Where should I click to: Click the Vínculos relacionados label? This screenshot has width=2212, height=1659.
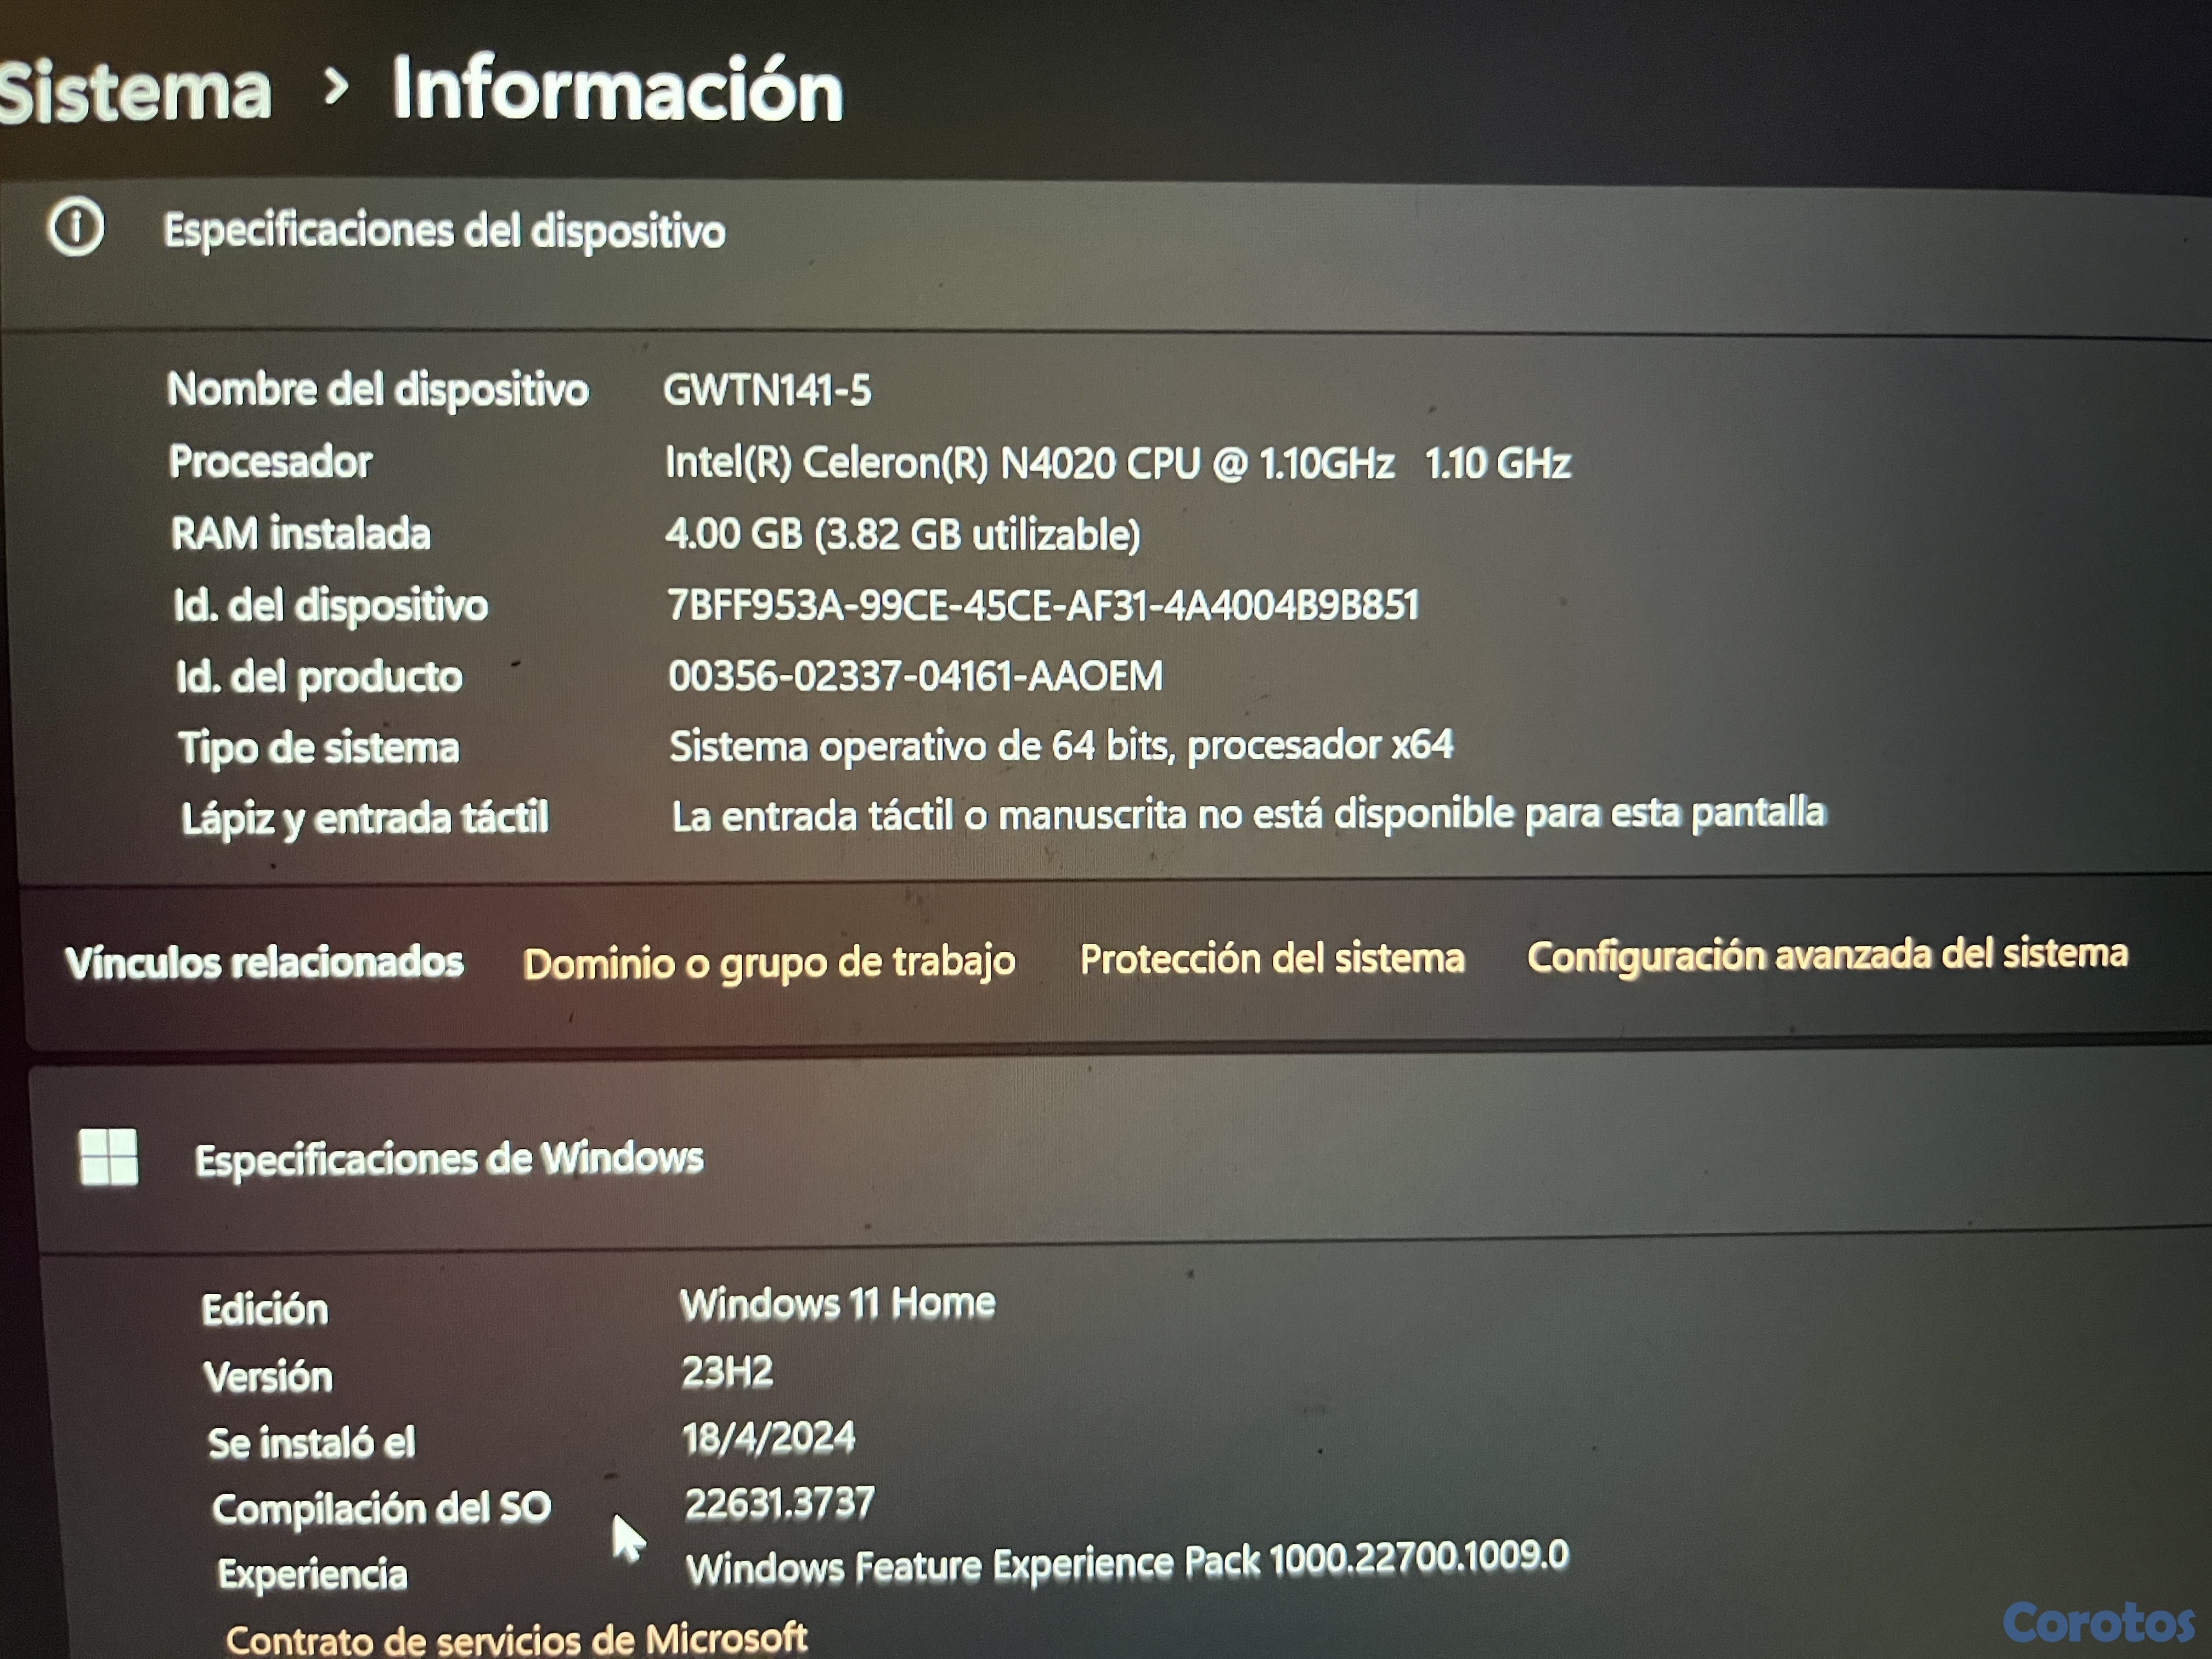[265, 962]
